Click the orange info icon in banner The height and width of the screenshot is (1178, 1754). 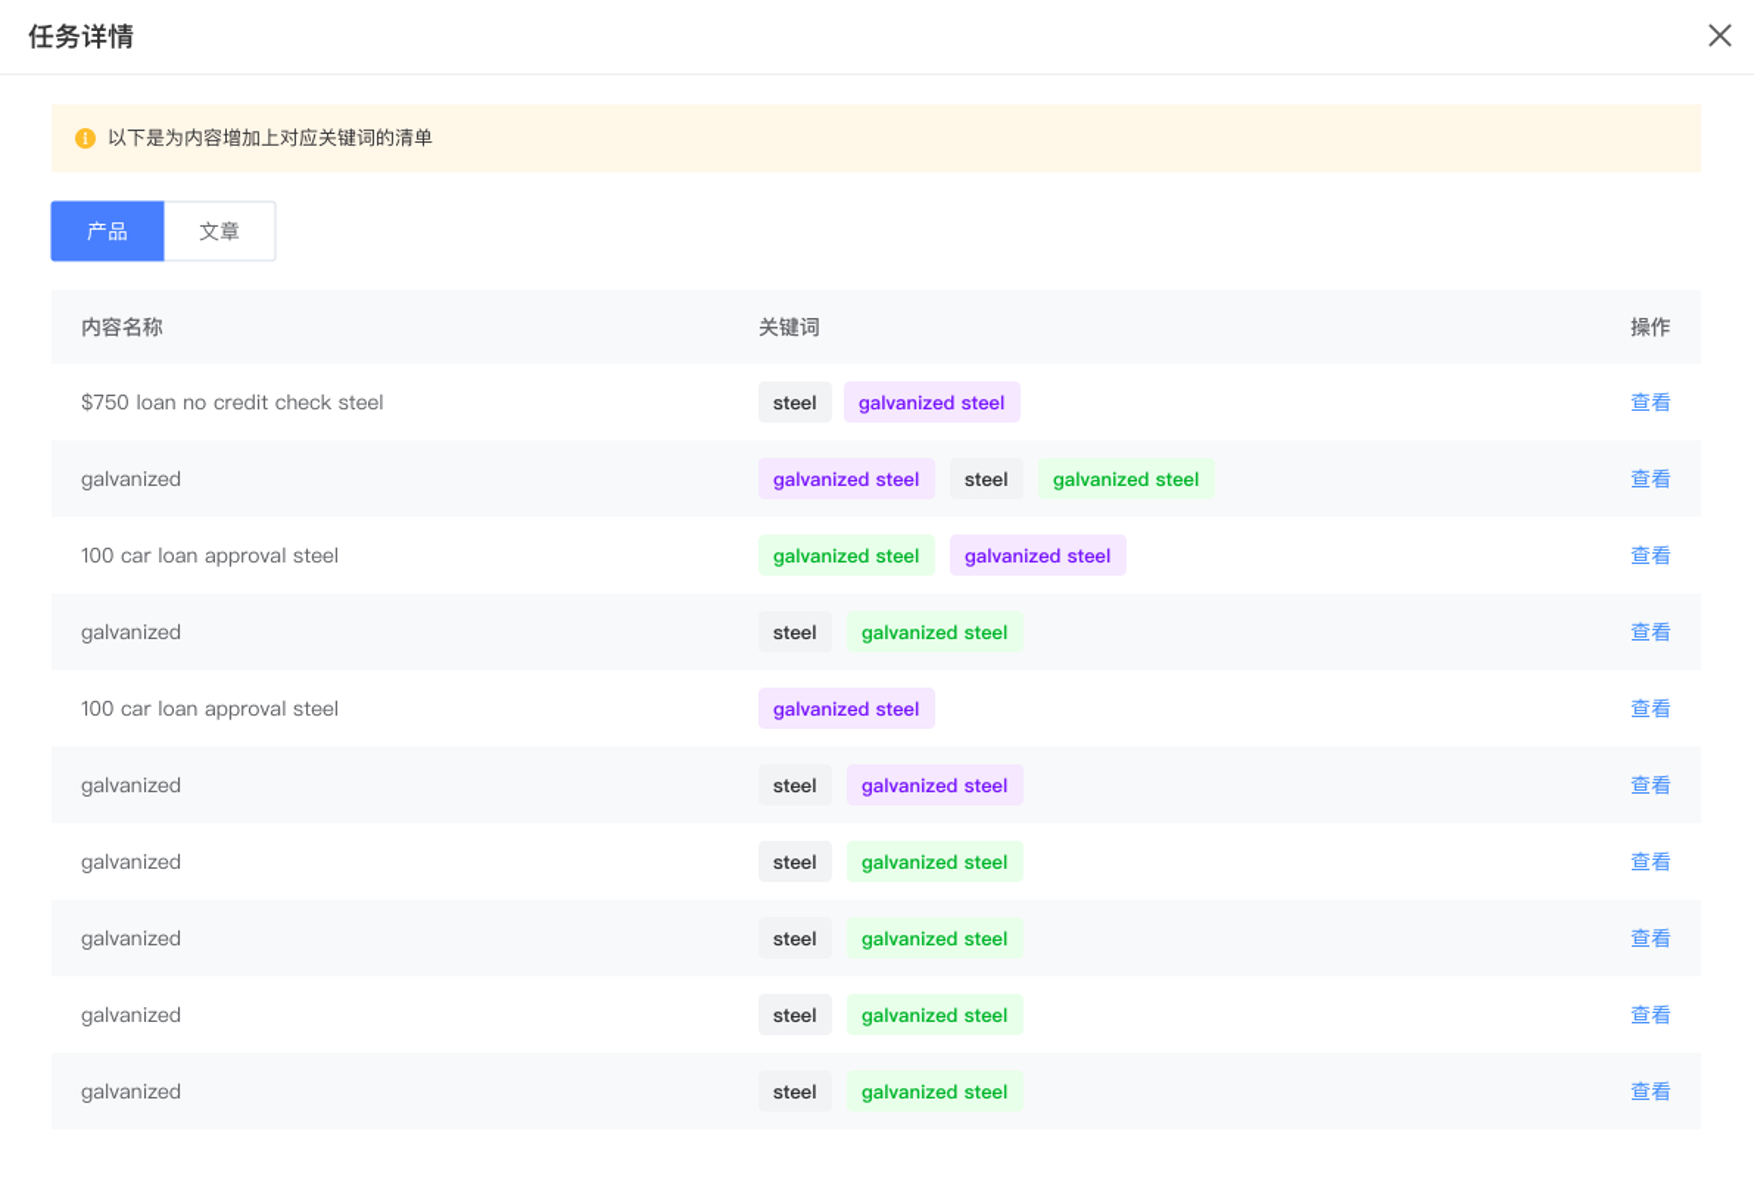point(85,138)
